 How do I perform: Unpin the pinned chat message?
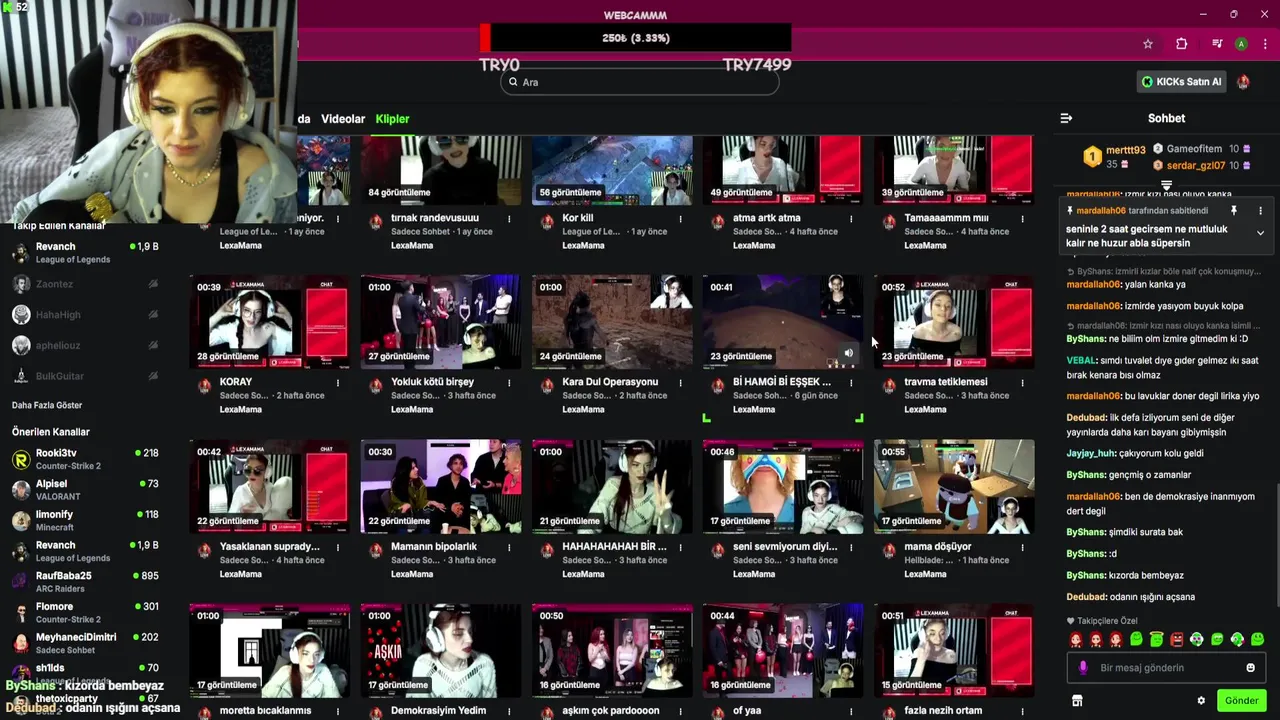[1234, 211]
